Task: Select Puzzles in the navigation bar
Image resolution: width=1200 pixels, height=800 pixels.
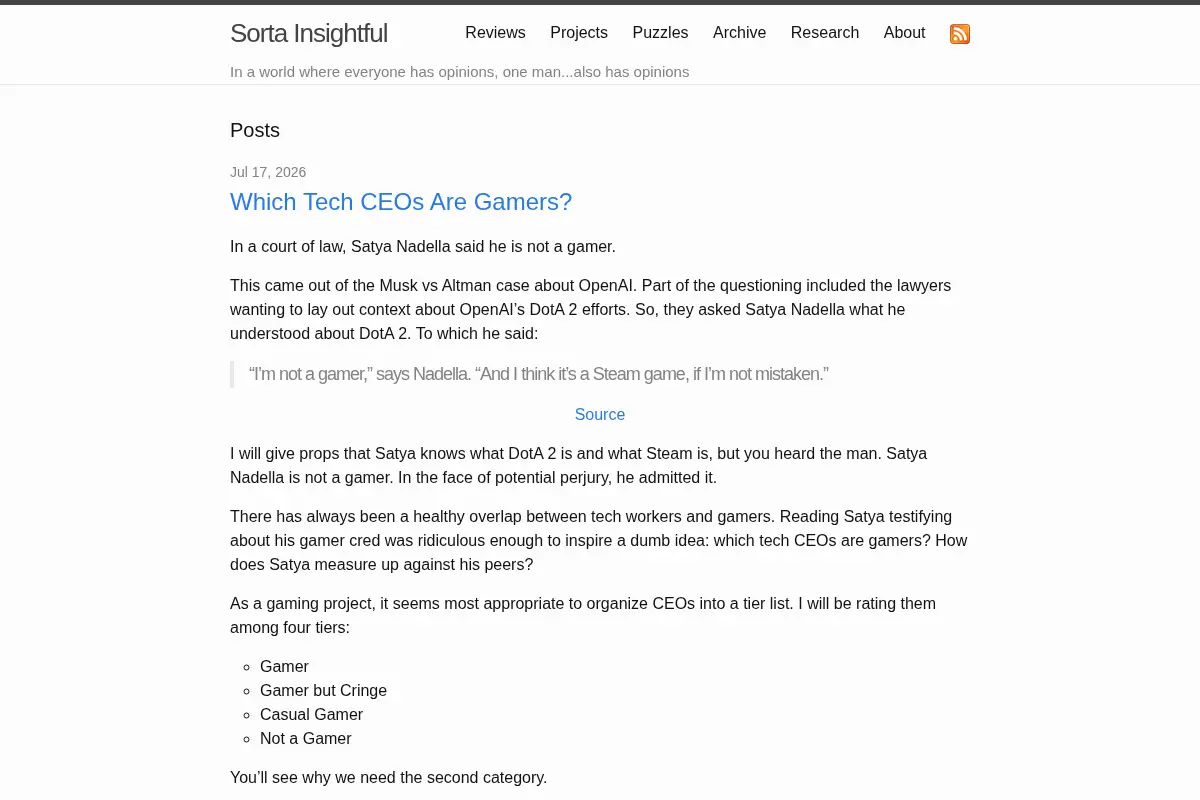Action: tap(660, 33)
